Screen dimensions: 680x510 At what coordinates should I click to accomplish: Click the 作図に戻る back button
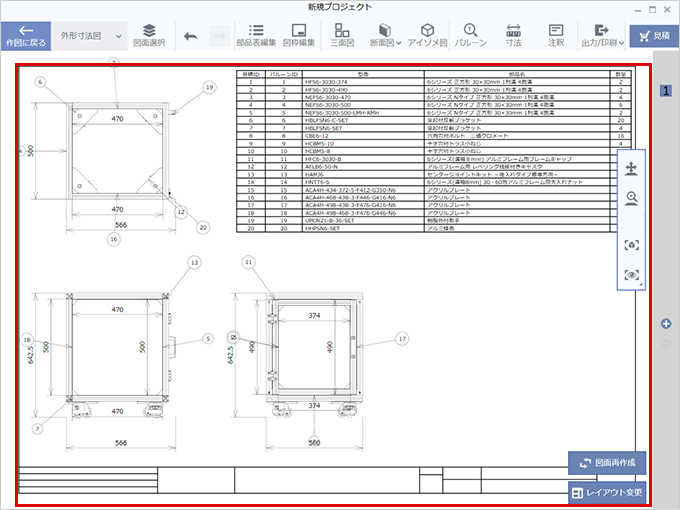point(26,36)
